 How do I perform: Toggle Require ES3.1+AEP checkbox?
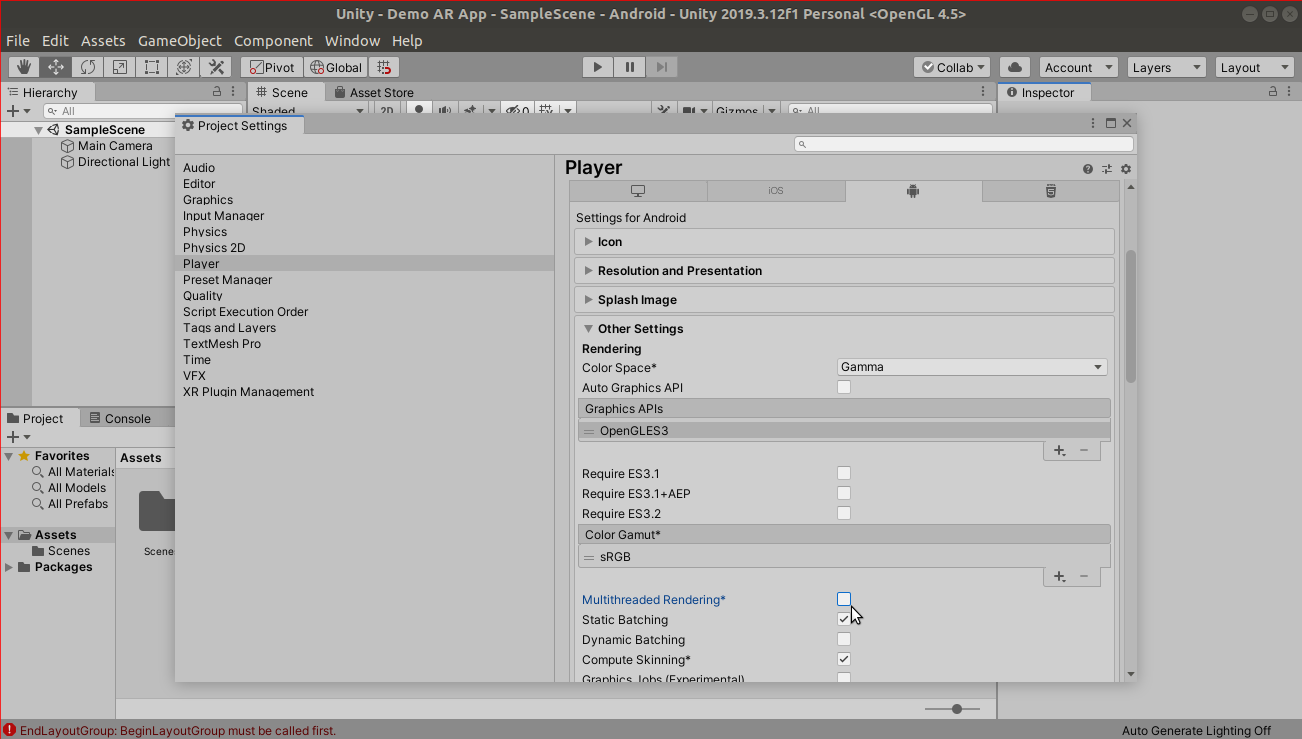(x=844, y=493)
